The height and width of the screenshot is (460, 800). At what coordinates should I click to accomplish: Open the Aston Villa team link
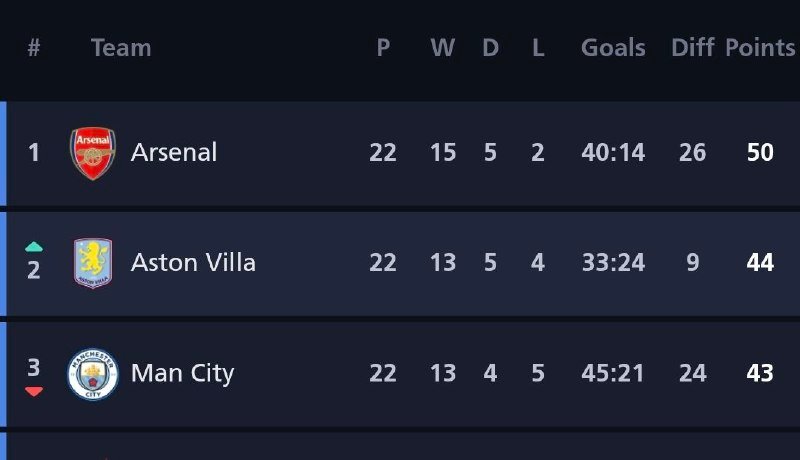(x=193, y=263)
